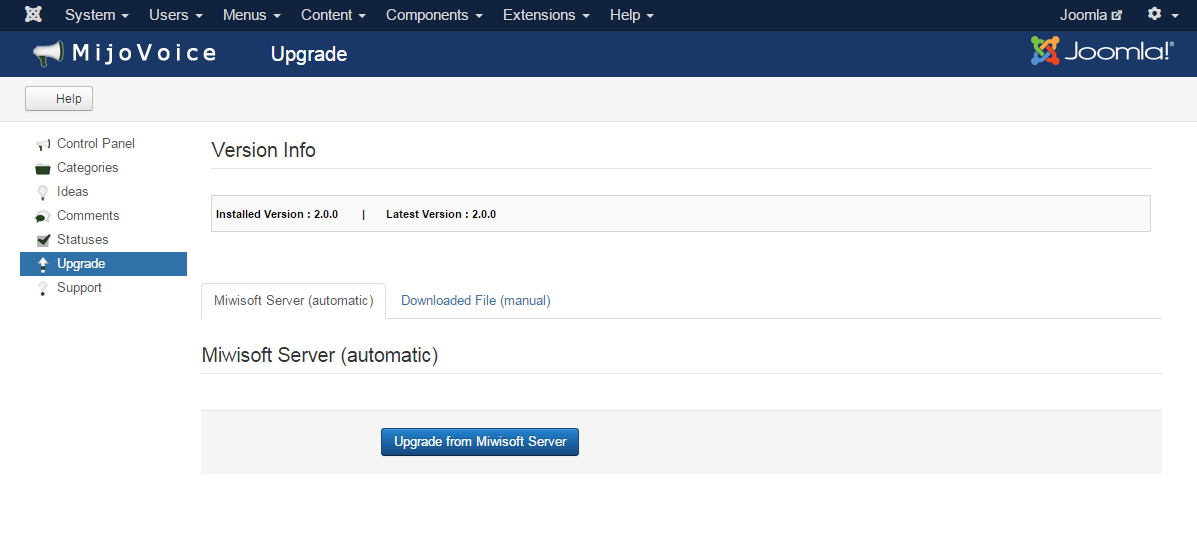
Task: Click the Categories folder icon in sidebar
Action: (x=43, y=168)
